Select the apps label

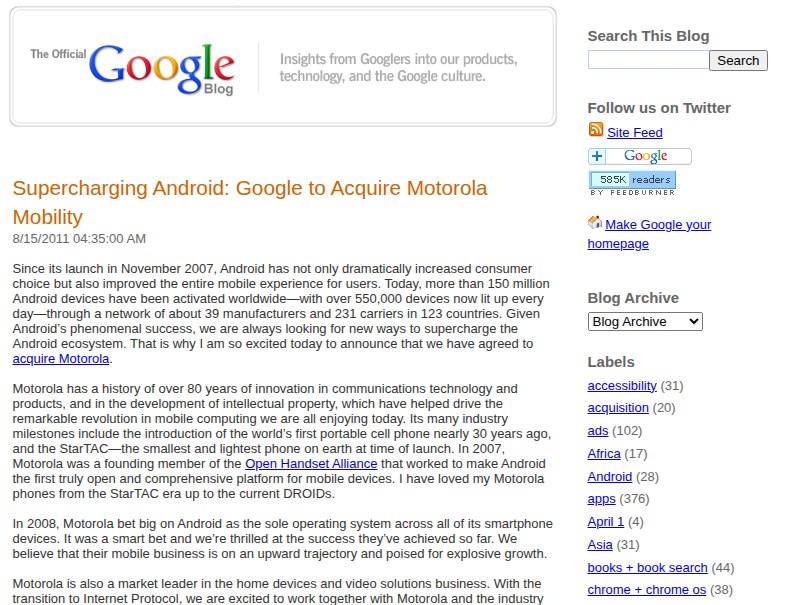point(602,499)
